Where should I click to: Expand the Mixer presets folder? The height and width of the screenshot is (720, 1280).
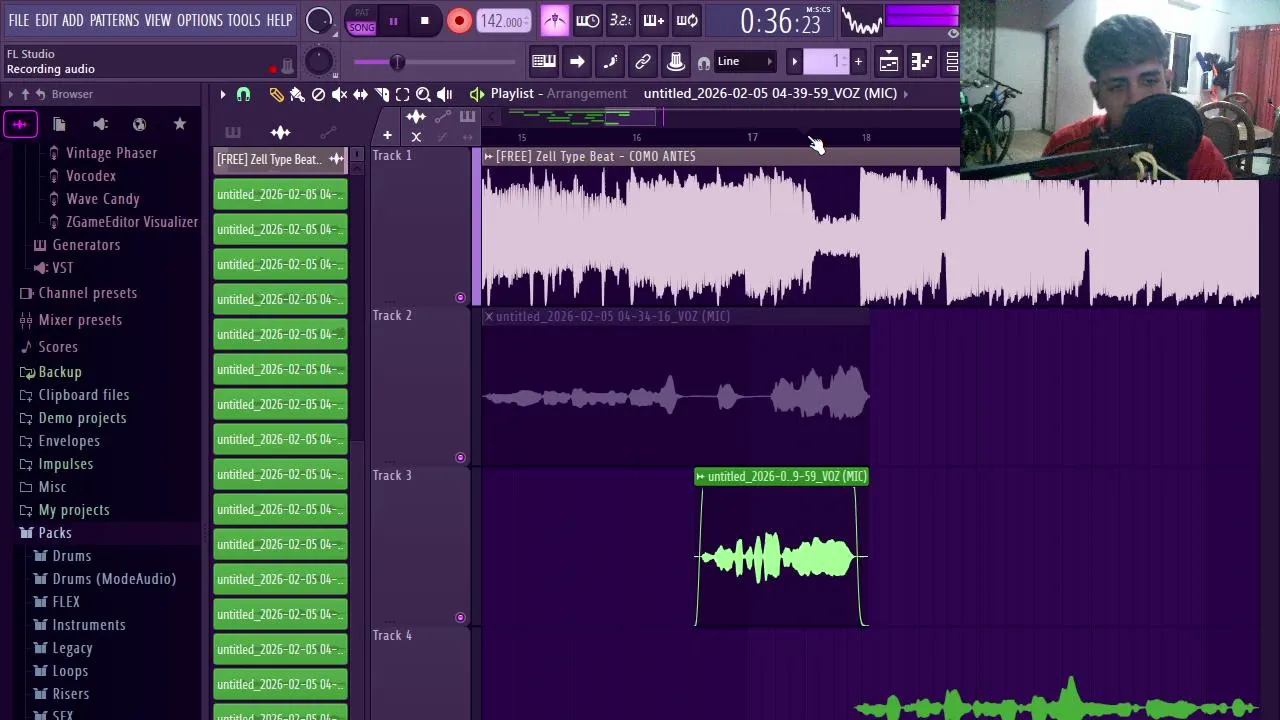(80, 320)
